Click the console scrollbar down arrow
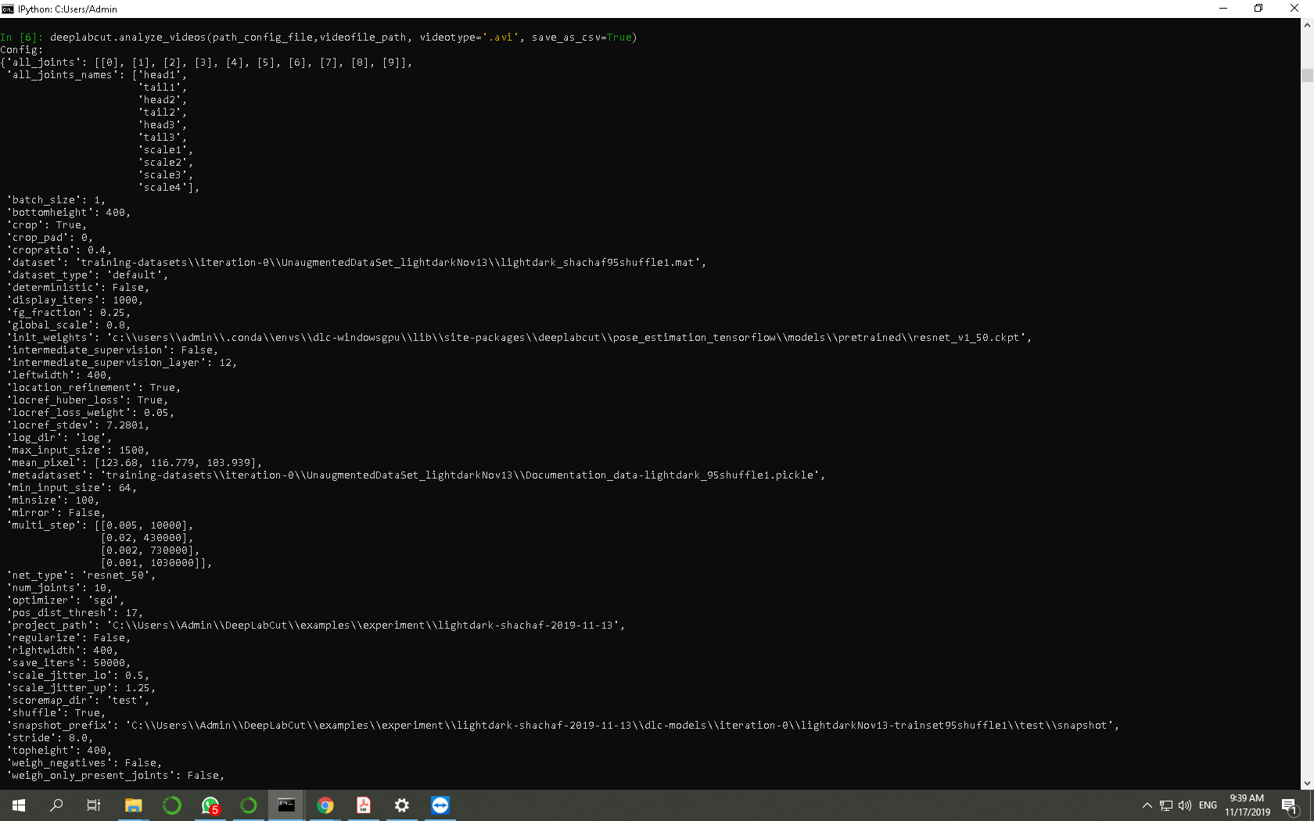The image size is (1314, 821). click(x=1306, y=783)
